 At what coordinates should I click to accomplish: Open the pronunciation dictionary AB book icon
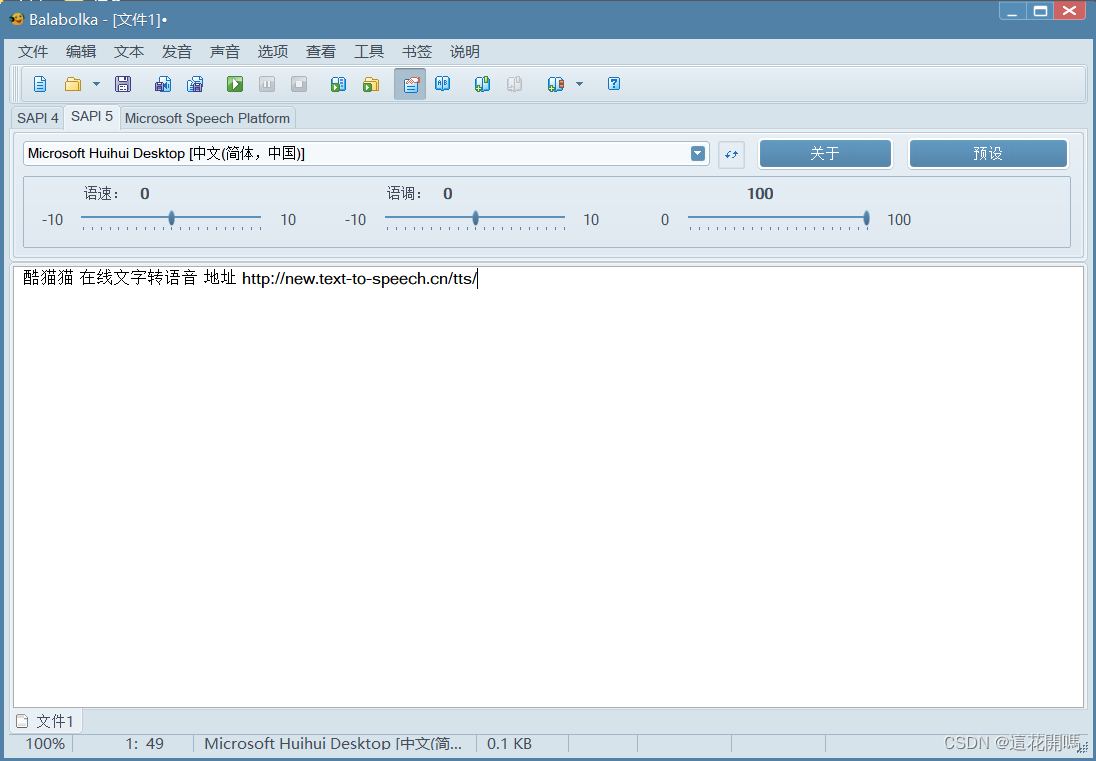tap(442, 85)
